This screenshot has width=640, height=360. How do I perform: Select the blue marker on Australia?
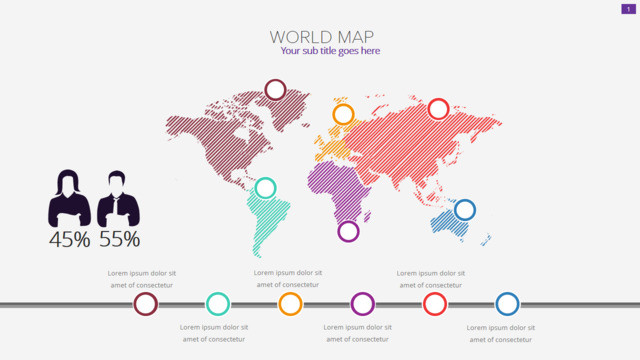464,210
